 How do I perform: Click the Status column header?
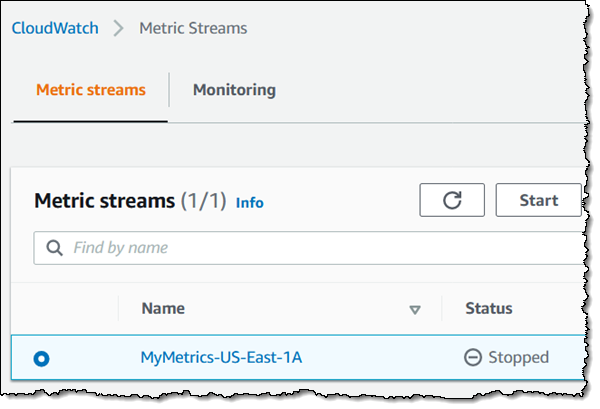click(488, 309)
